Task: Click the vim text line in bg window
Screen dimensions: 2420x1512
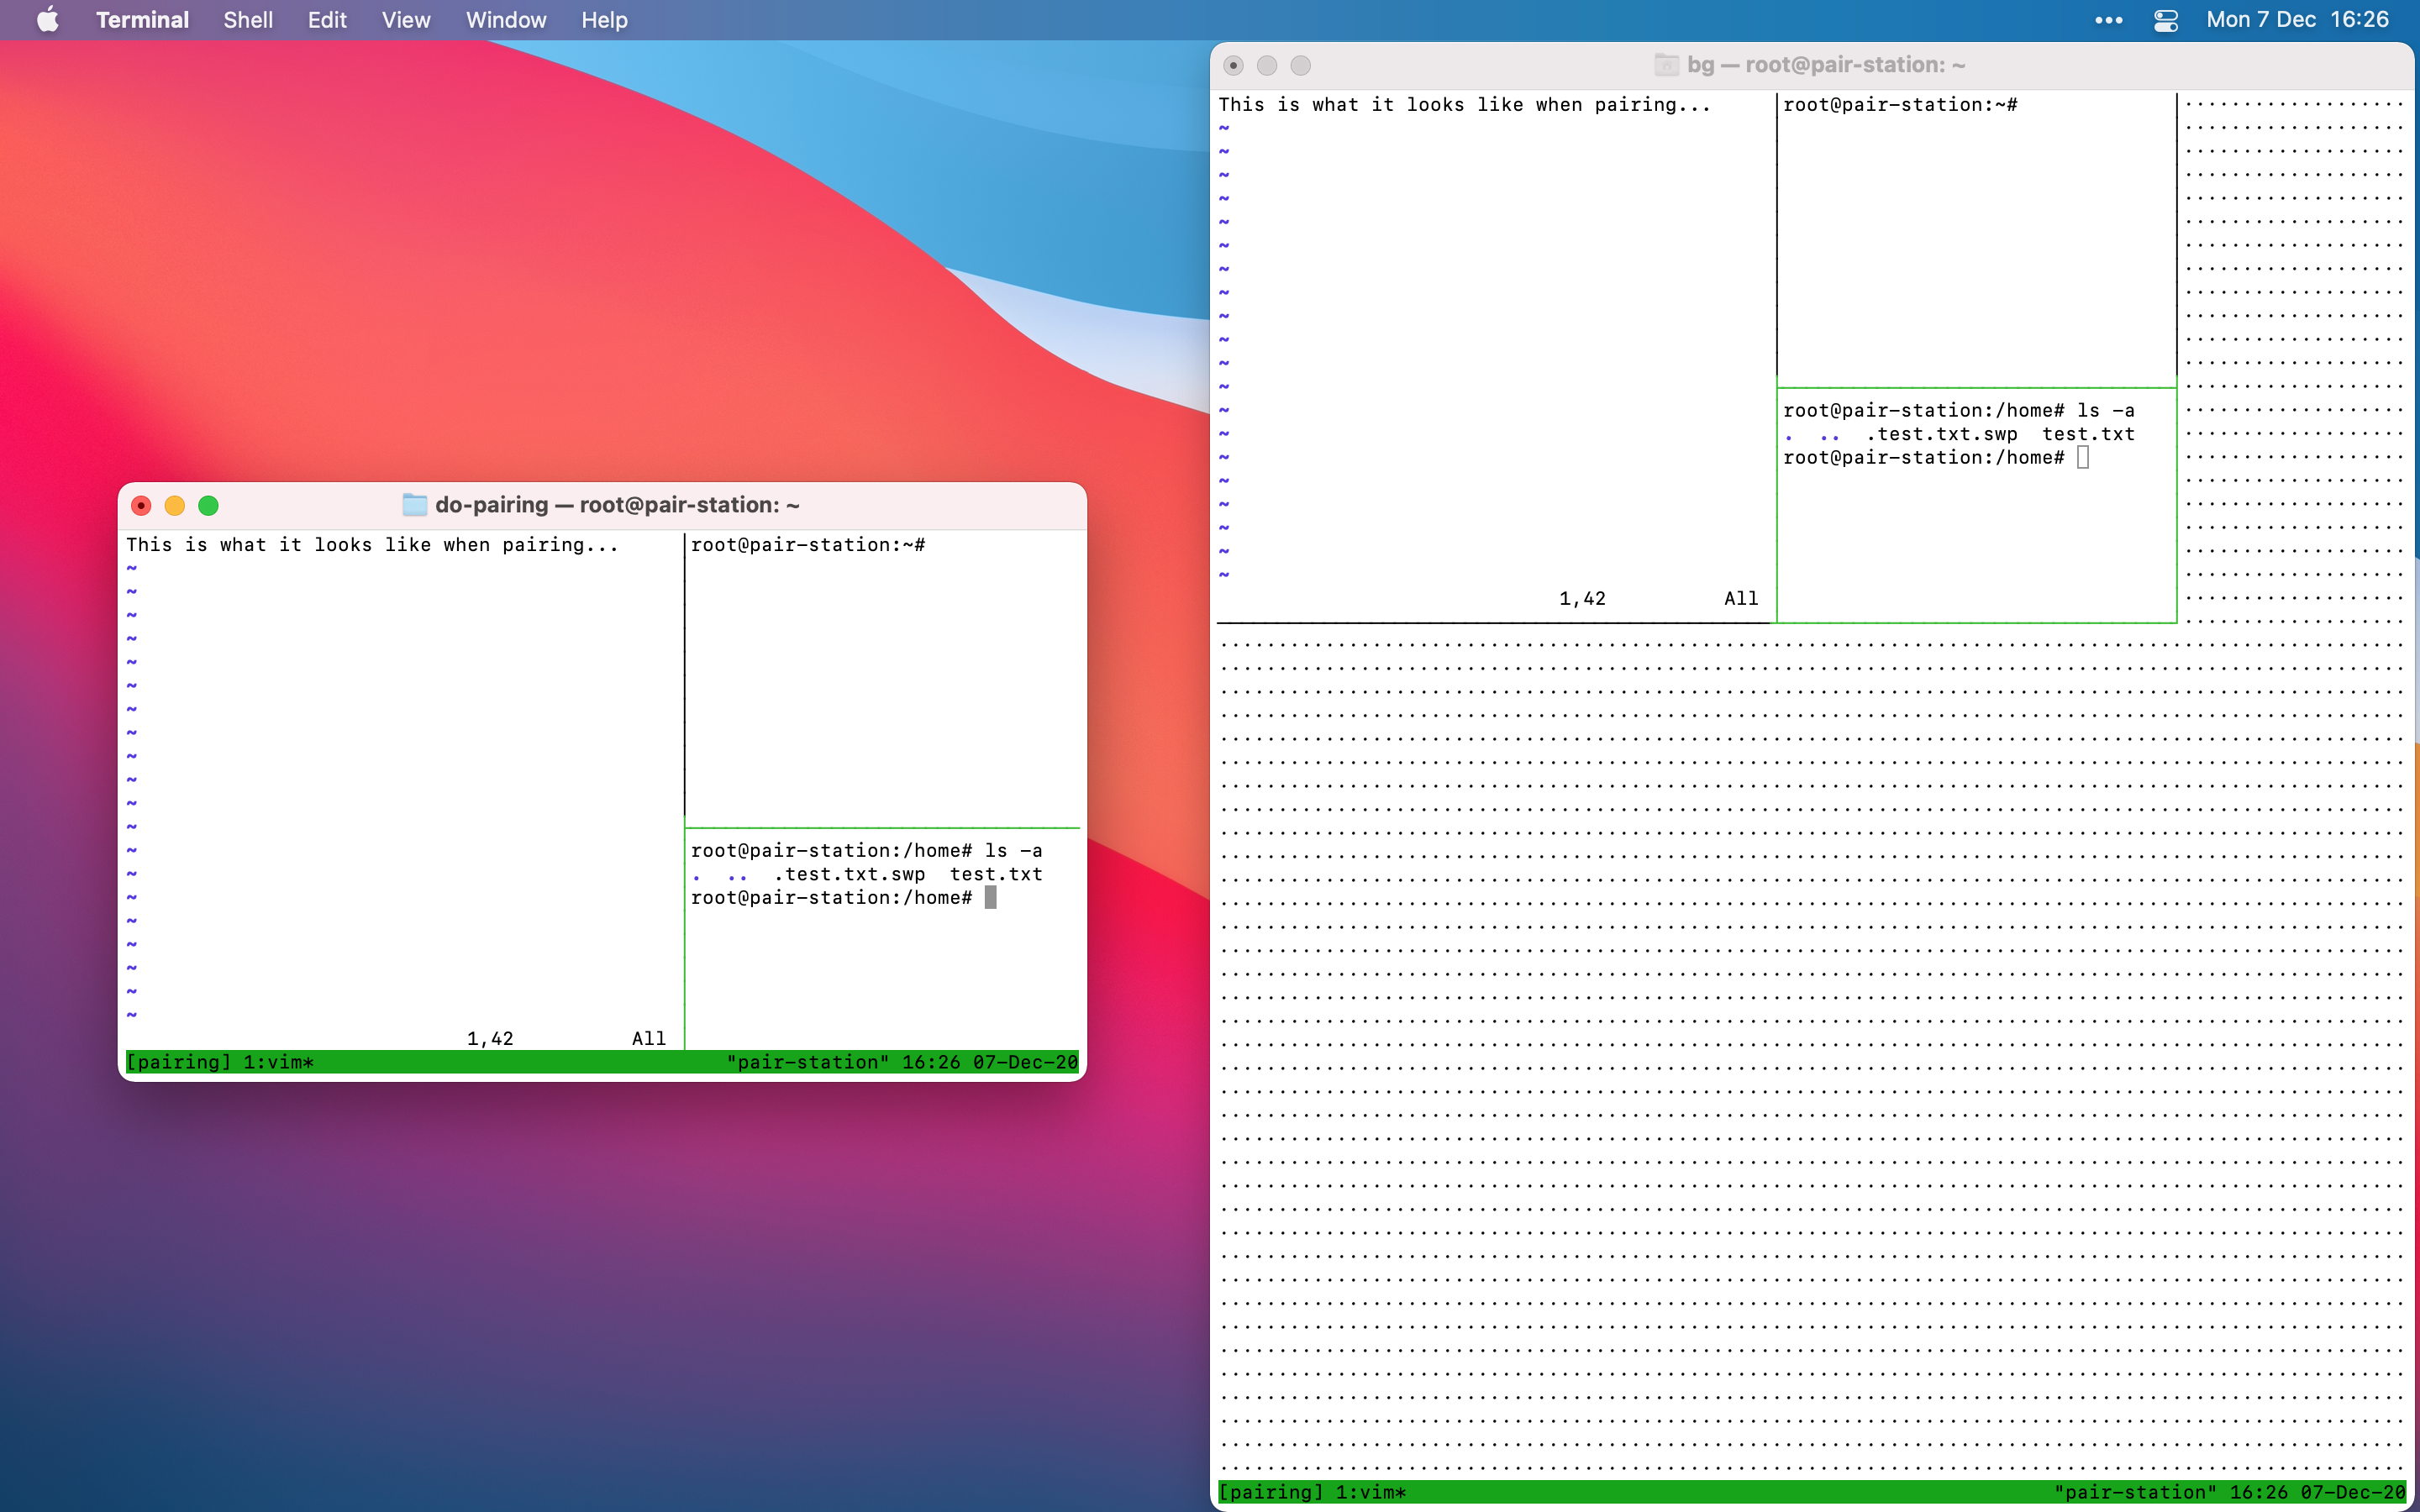Action: click(1464, 105)
